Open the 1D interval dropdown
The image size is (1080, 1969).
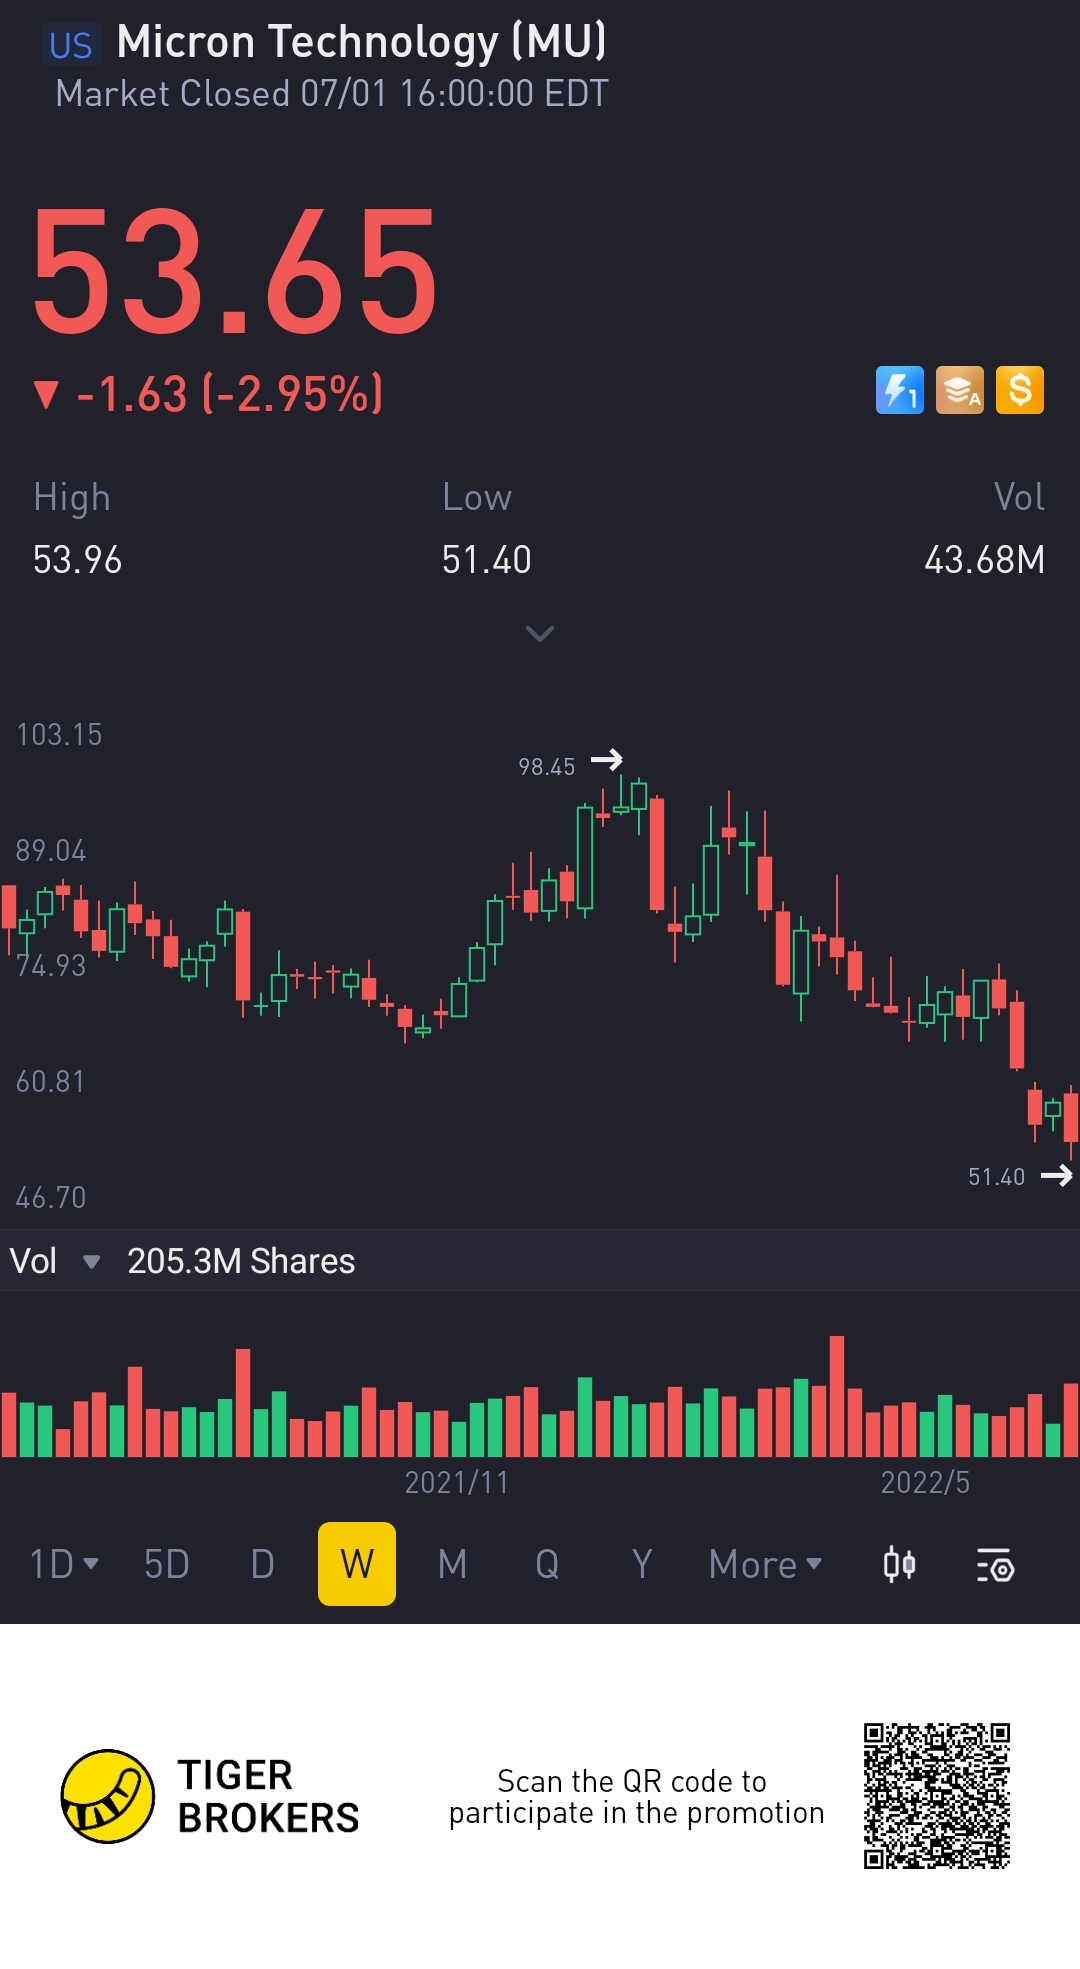(x=64, y=1564)
